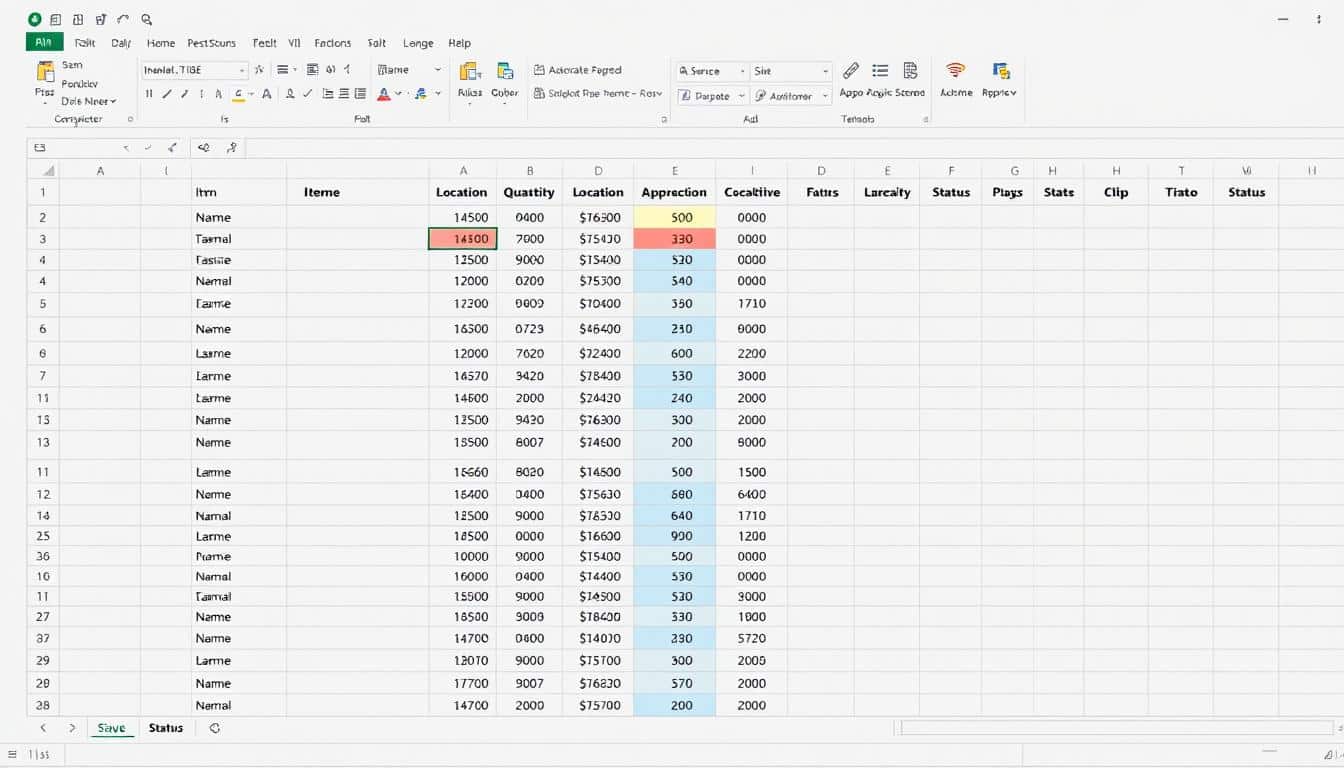Viewport: 1344px width, 768px height.
Task: Expand the Compicter group dialog launcher
Action: (x=130, y=119)
